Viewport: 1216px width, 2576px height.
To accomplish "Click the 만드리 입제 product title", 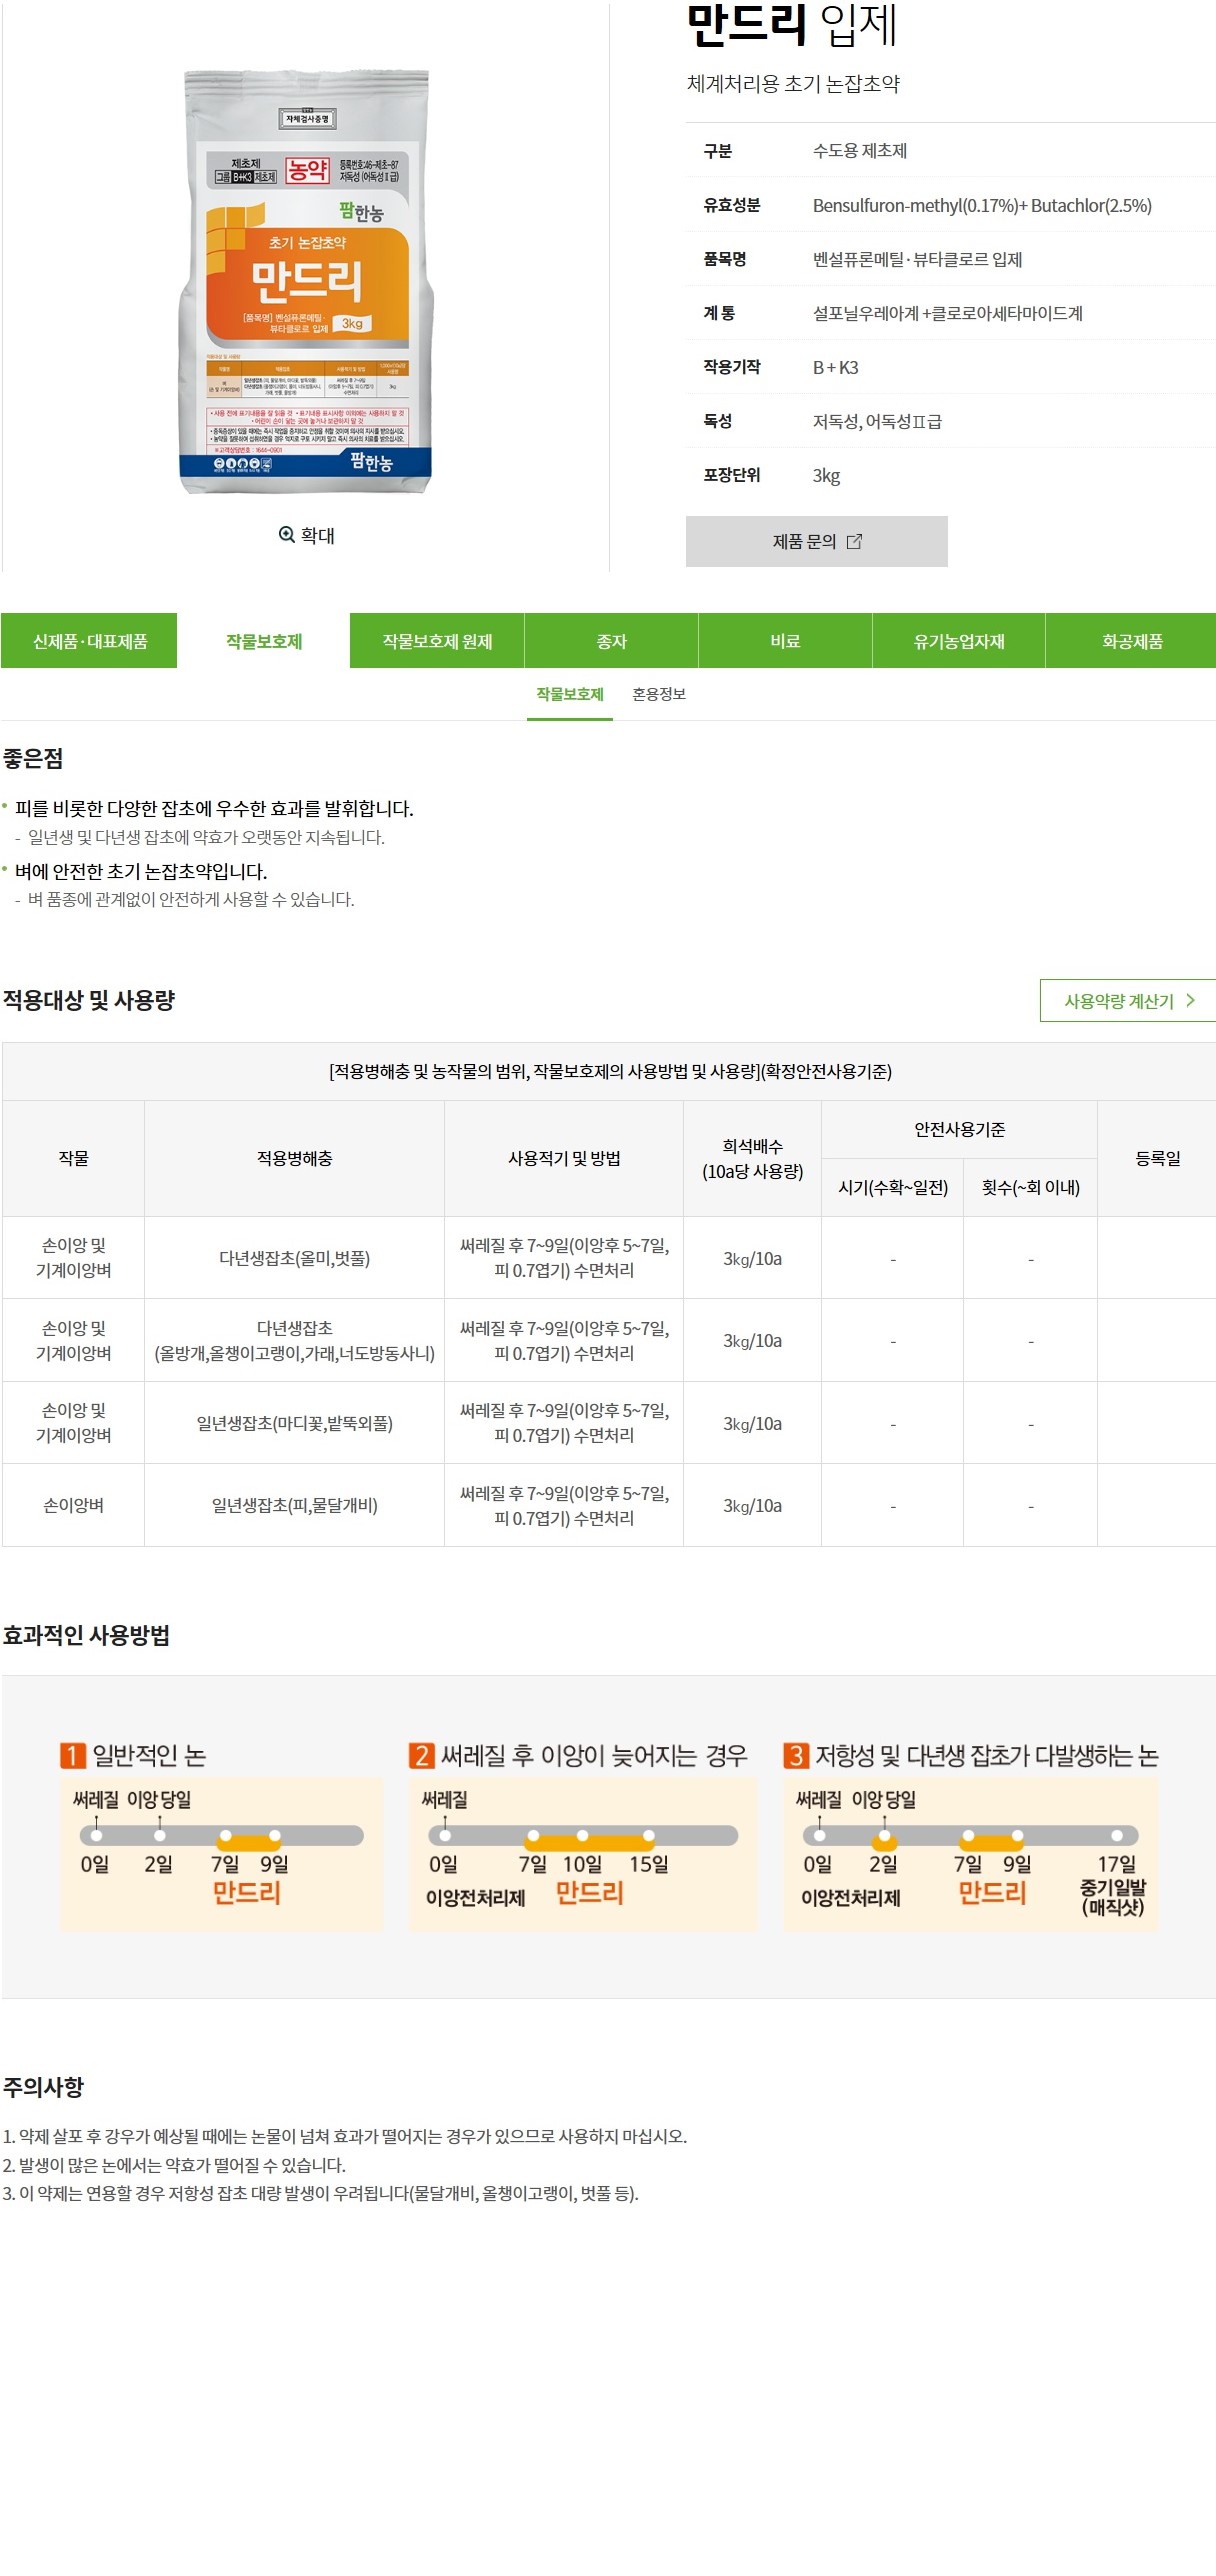I will (792, 26).
